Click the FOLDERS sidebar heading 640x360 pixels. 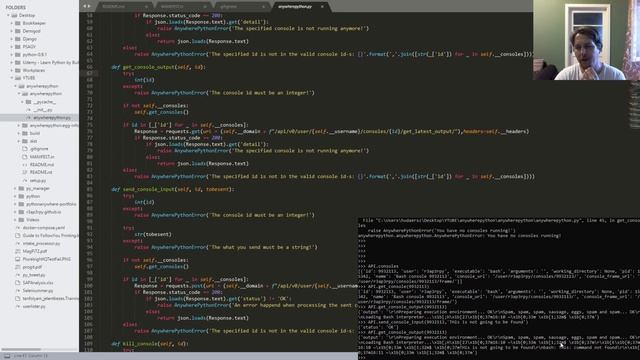click(16, 7)
